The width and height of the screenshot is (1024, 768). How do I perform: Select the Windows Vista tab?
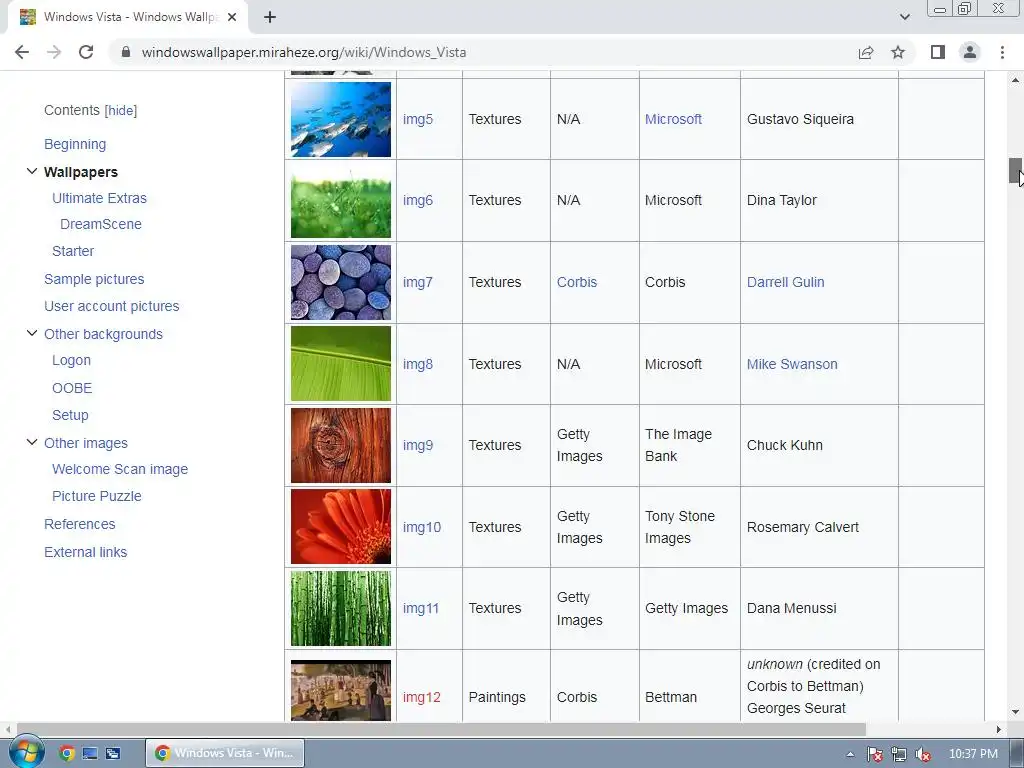(x=129, y=17)
